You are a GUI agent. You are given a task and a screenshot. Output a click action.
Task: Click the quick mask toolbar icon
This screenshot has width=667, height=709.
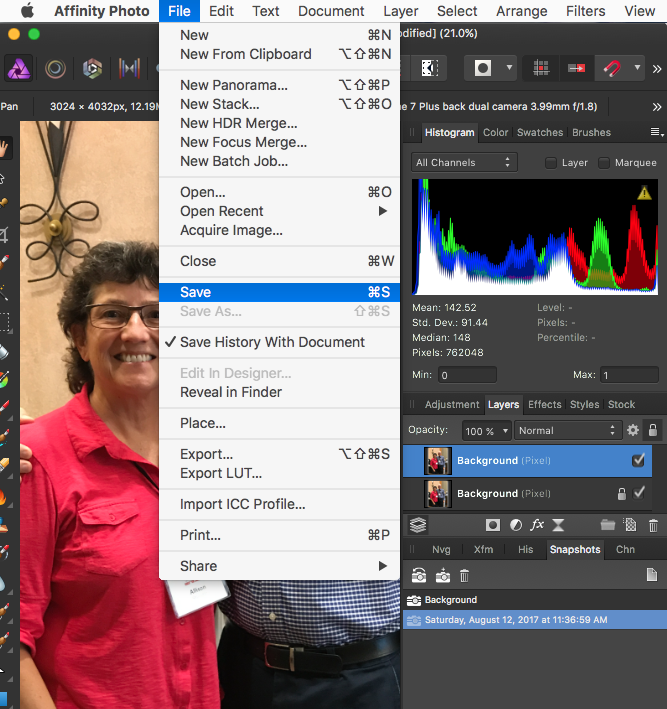pyautogui.click(x=483, y=68)
